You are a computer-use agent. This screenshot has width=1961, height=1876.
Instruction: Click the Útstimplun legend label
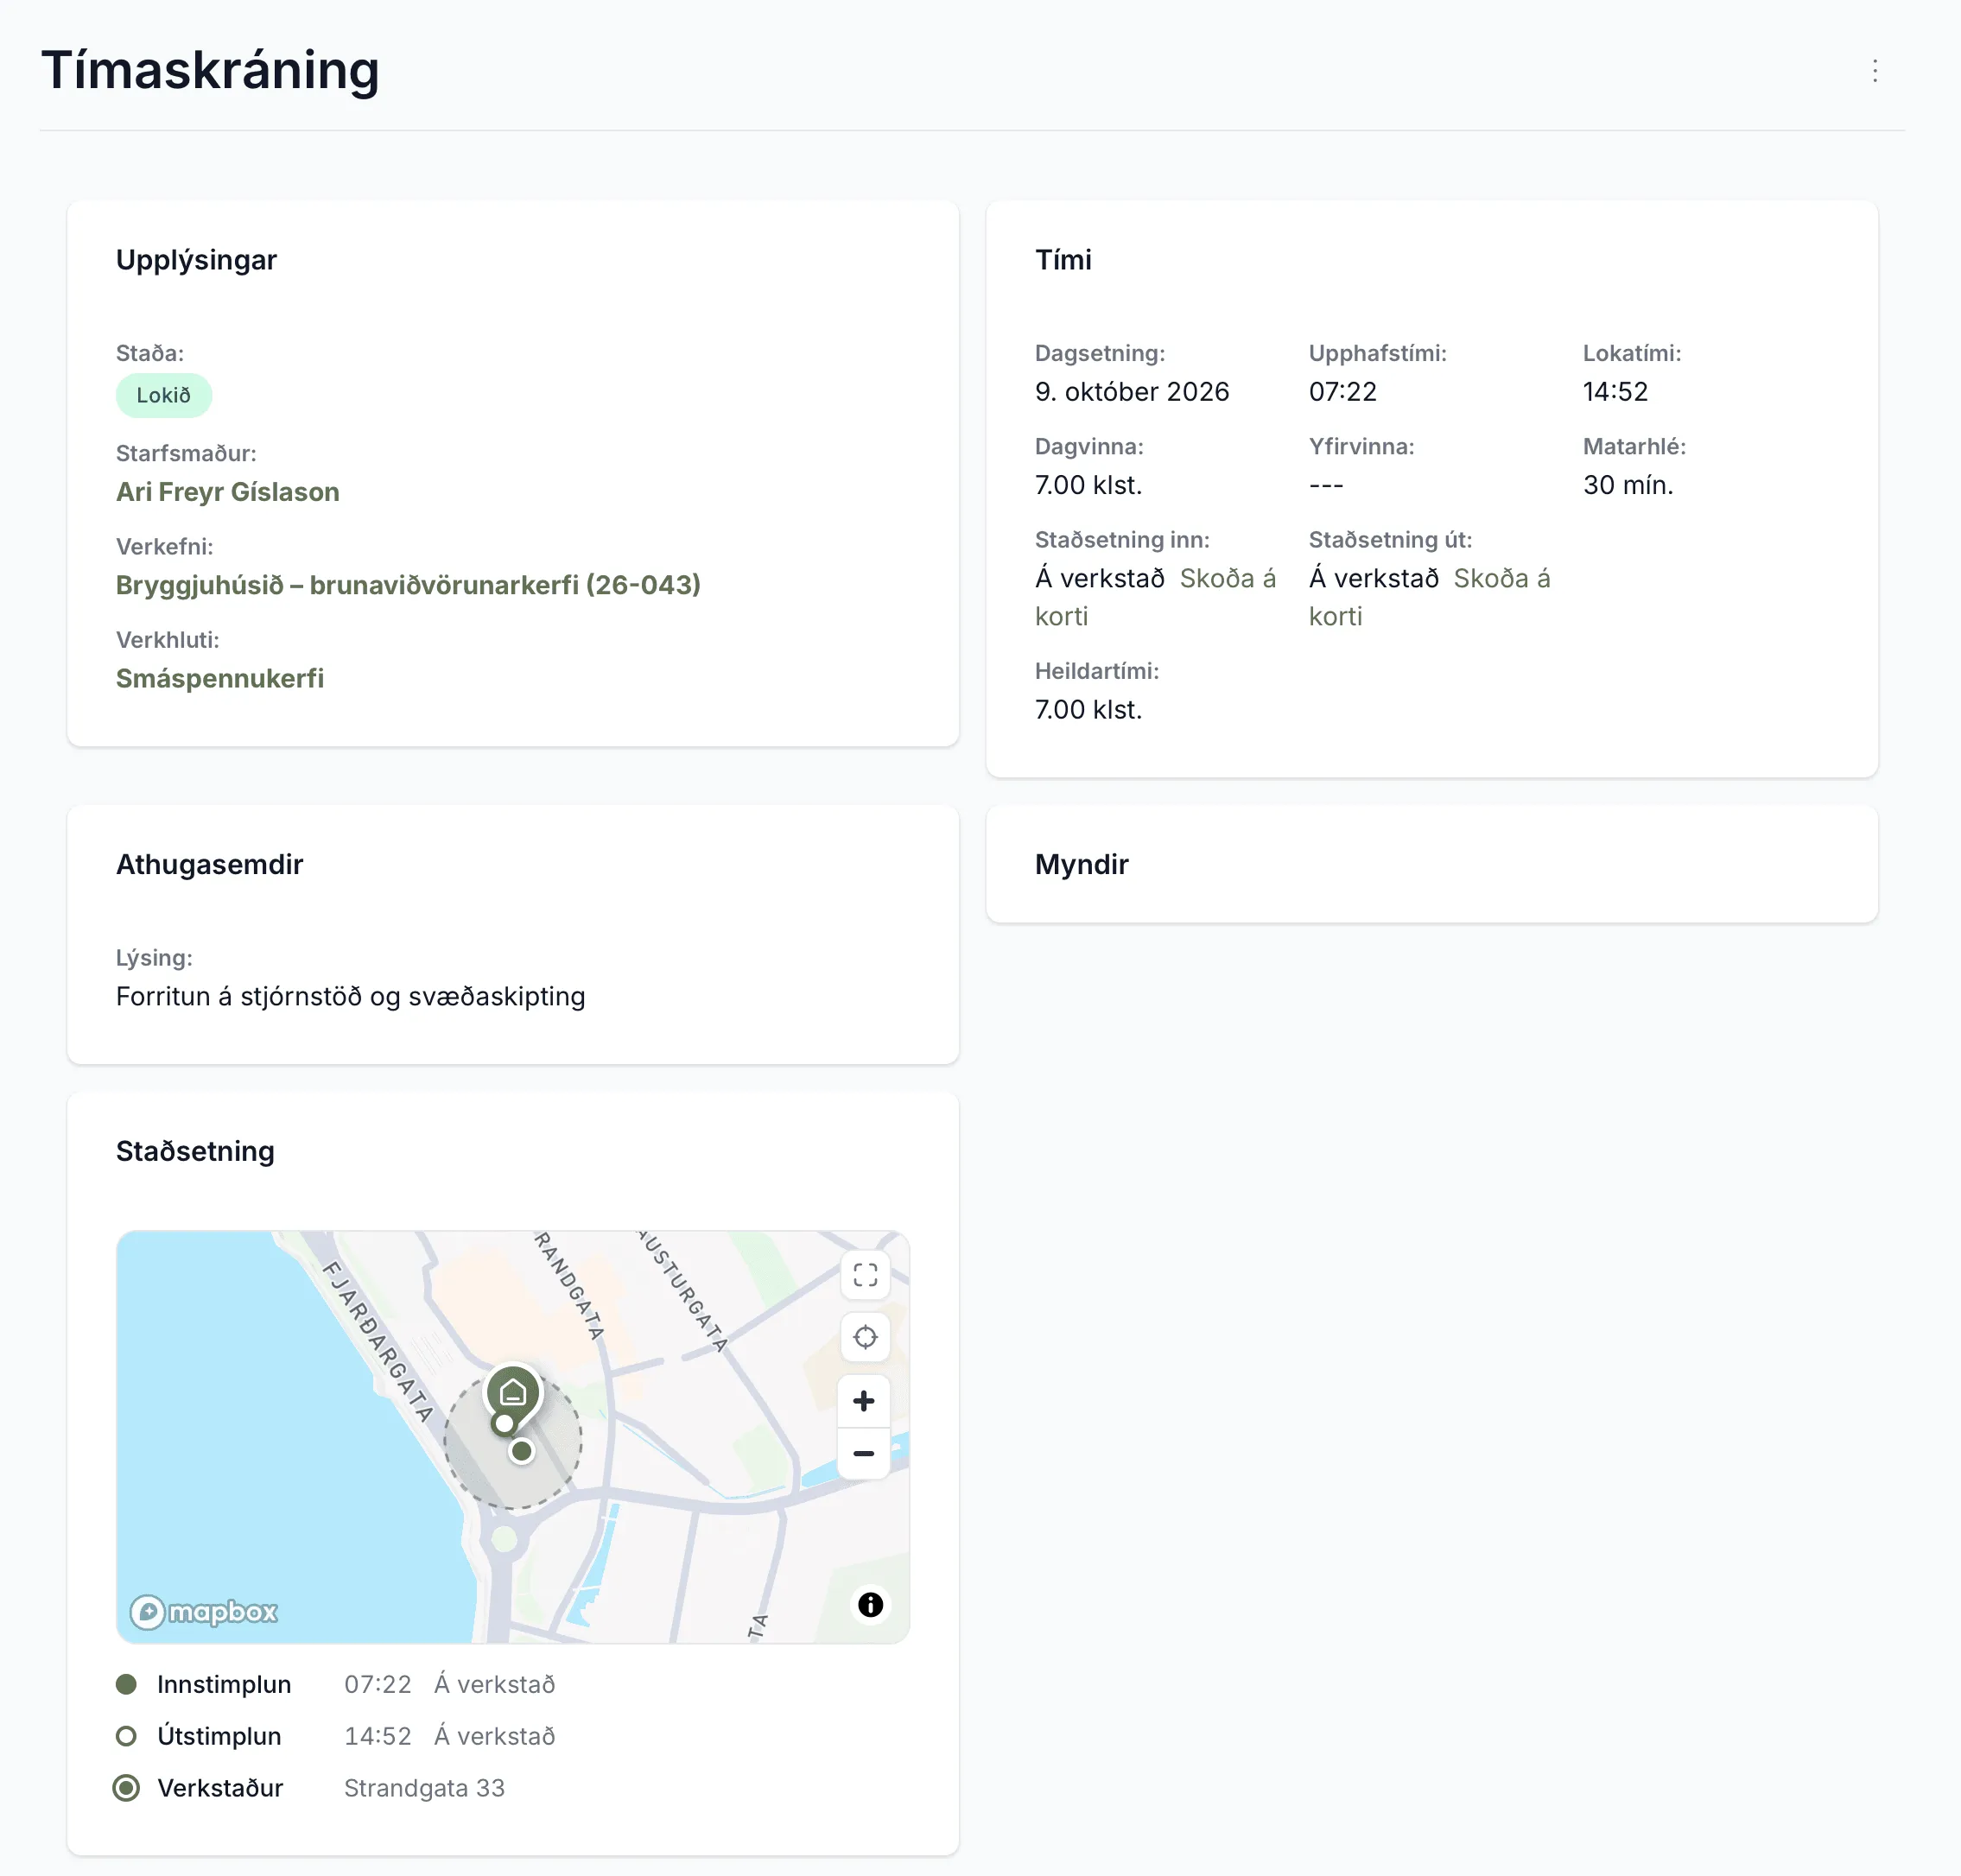(x=219, y=1736)
